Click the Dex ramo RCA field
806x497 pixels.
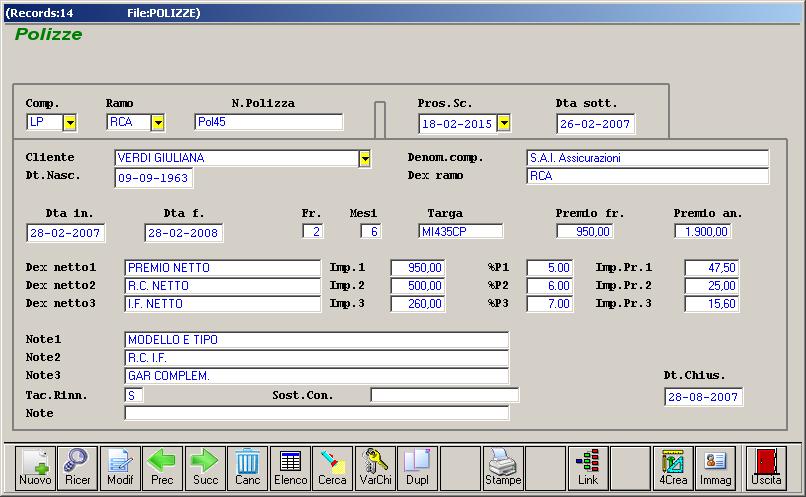[648, 176]
